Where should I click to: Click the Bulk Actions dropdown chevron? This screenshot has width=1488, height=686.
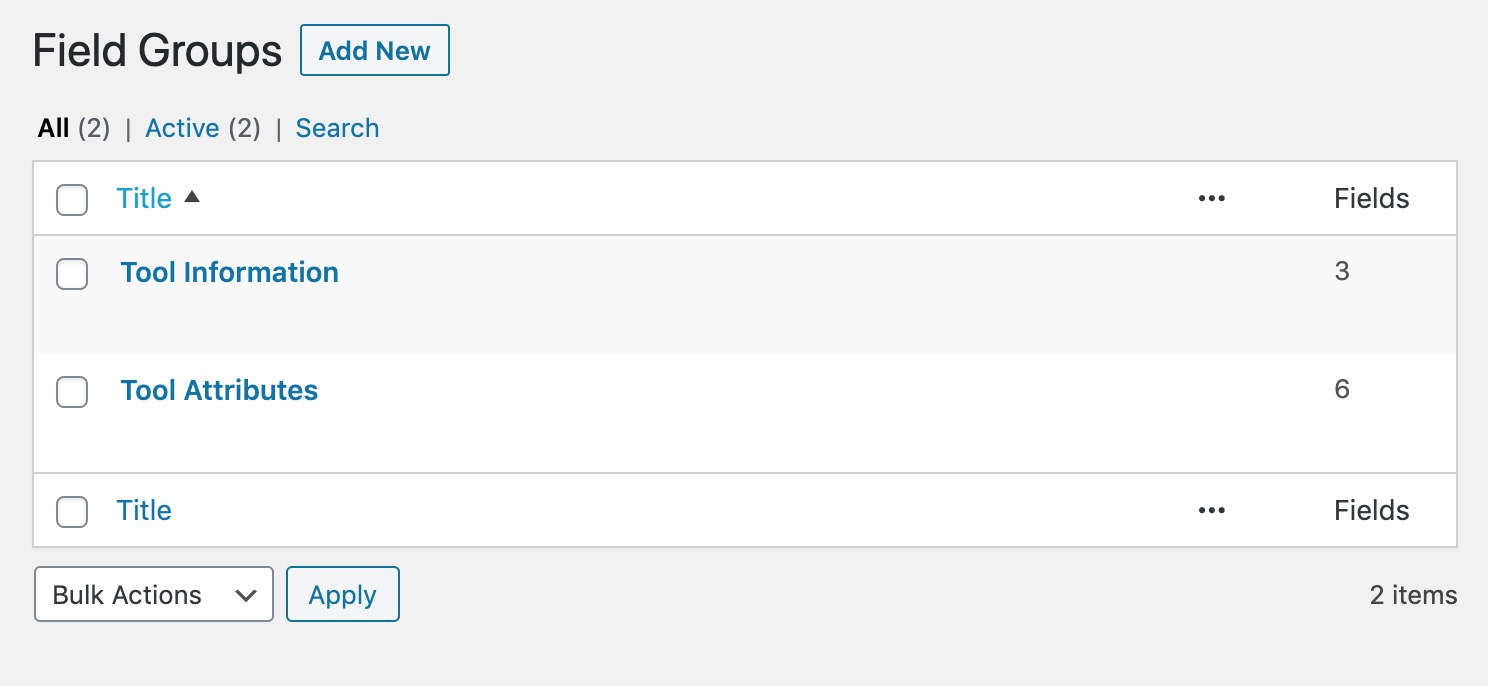(x=243, y=594)
